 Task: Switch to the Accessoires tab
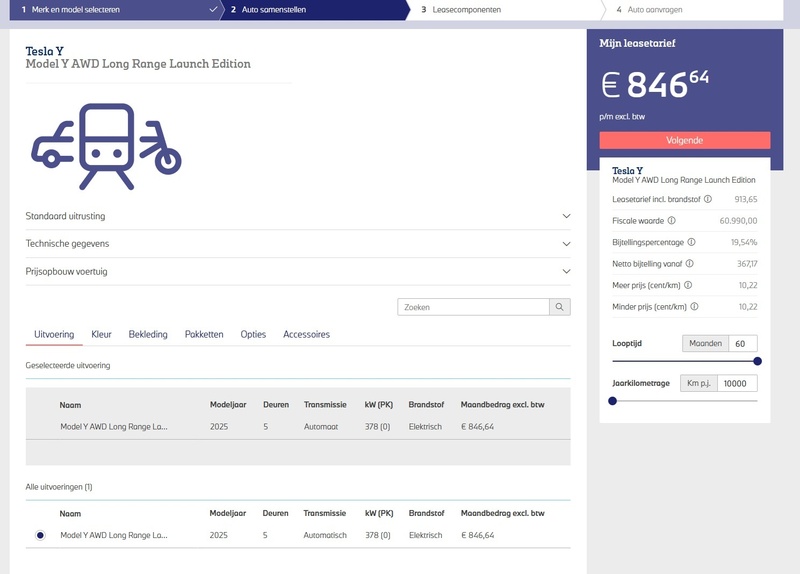[x=307, y=334]
